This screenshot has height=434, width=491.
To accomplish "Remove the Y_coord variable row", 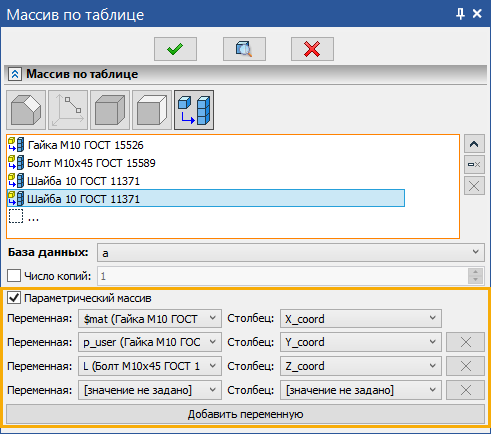I will 465,342.
